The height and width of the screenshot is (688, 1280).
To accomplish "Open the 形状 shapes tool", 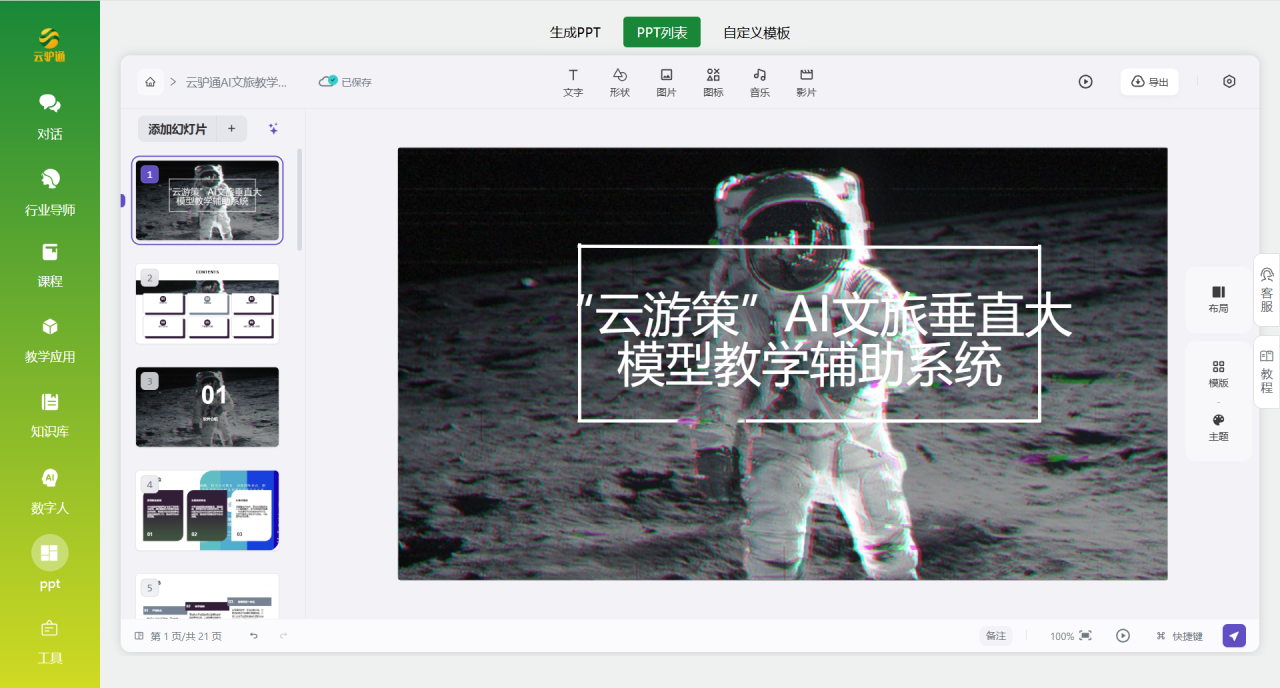I will pos(619,82).
